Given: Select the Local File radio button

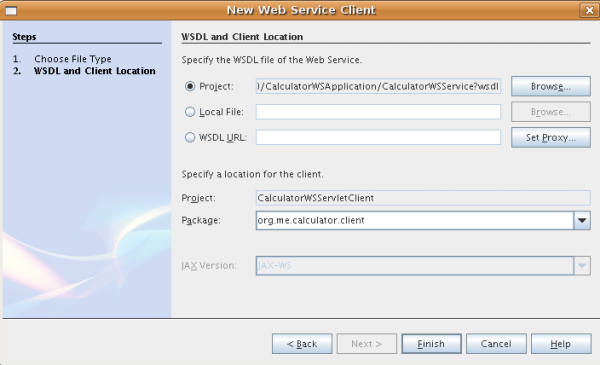Looking at the screenshot, I should click(190, 112).
